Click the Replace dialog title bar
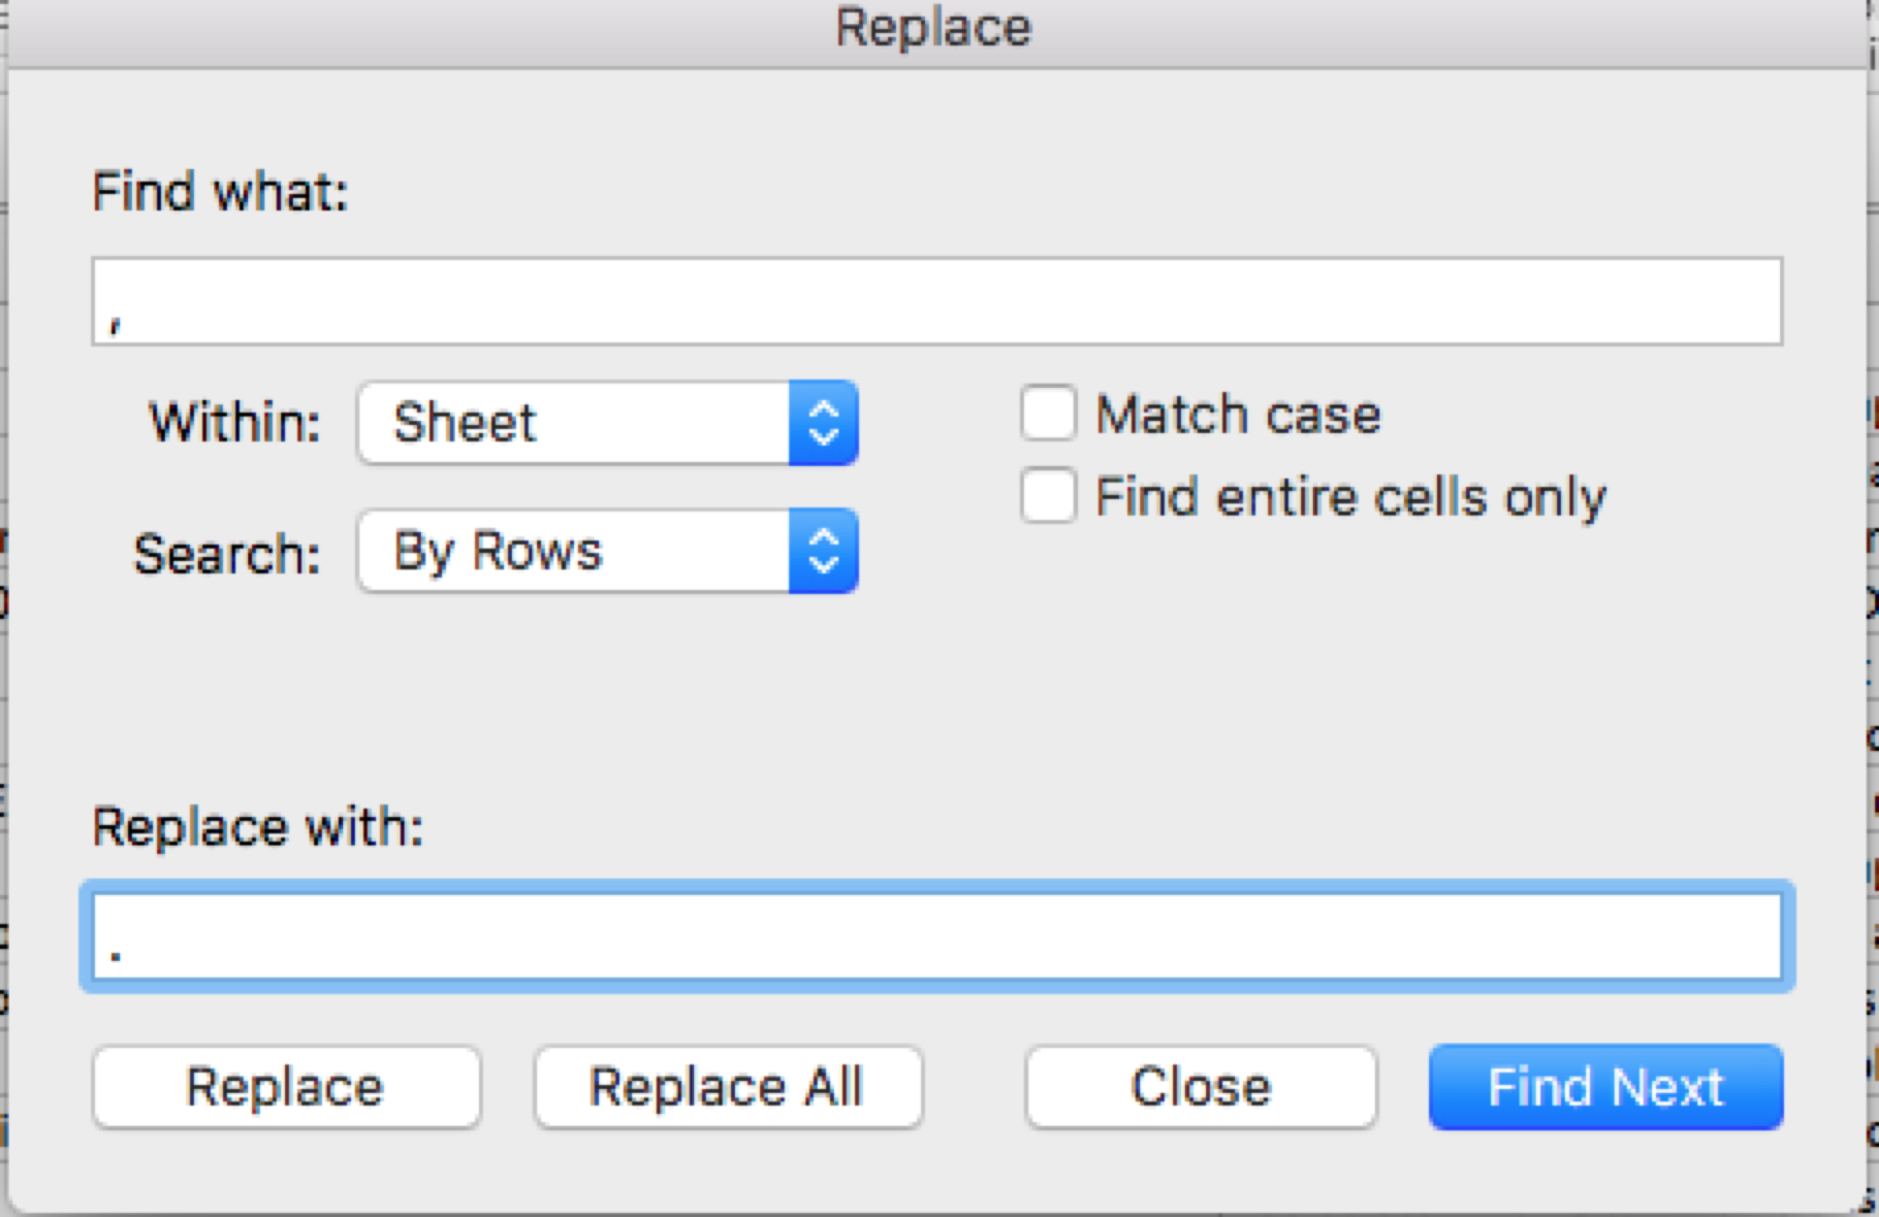This screenshot has width=1879, height=1217. 933,28
